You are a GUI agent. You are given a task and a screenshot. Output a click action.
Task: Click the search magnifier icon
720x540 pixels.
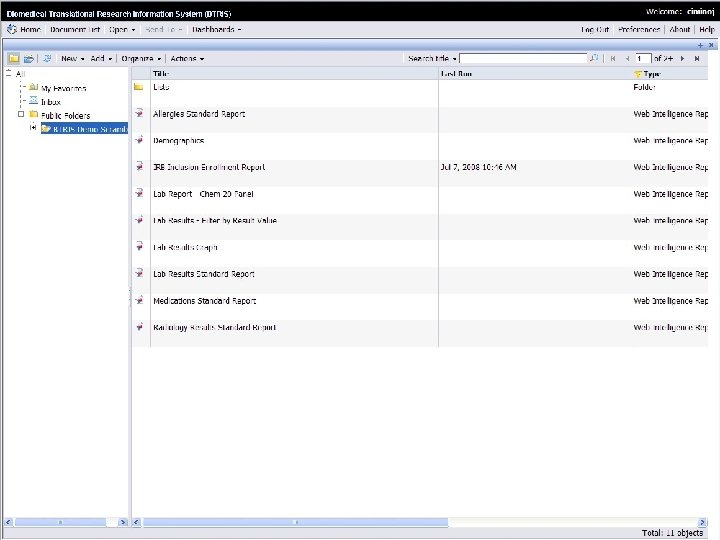(x=594, y=58)
